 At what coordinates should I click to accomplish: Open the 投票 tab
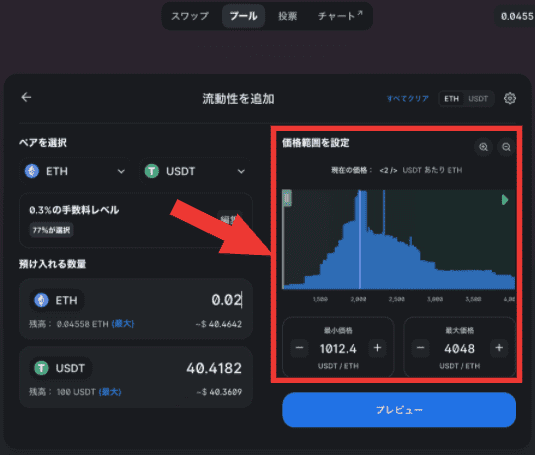point(287,16)
